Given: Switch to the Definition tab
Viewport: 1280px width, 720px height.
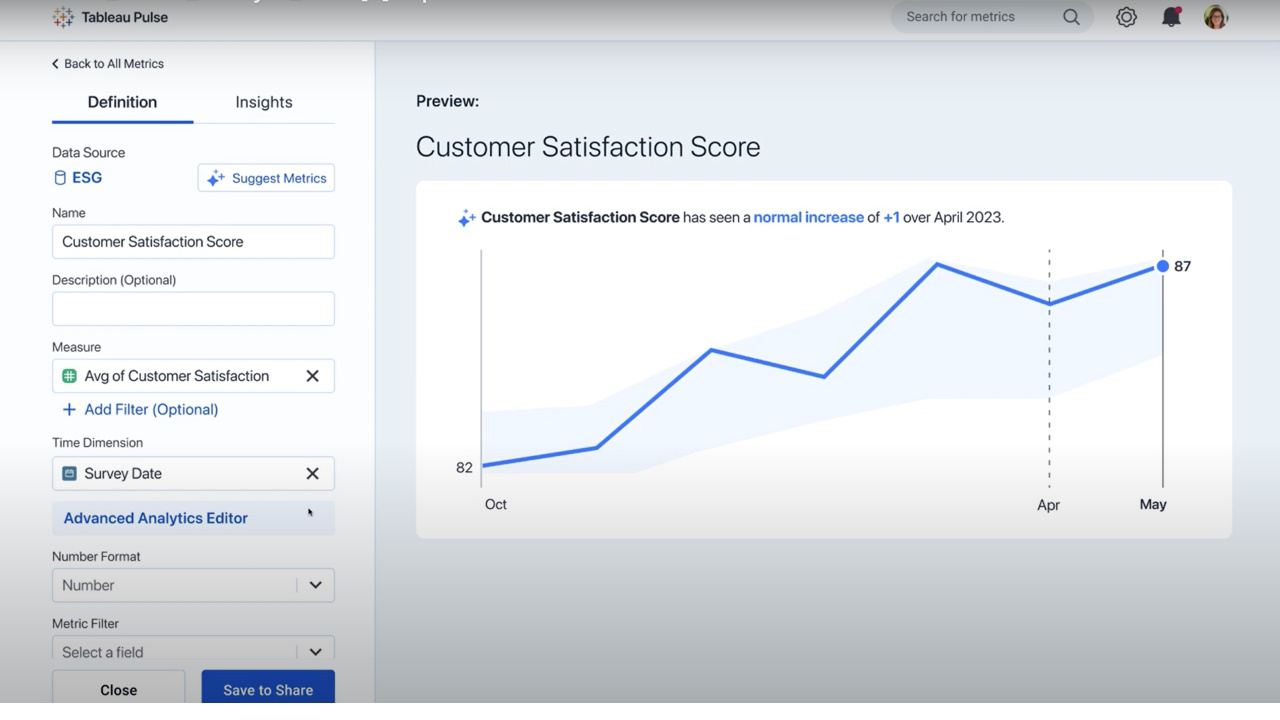Looking at the screenshot, I should click(122, 102).
